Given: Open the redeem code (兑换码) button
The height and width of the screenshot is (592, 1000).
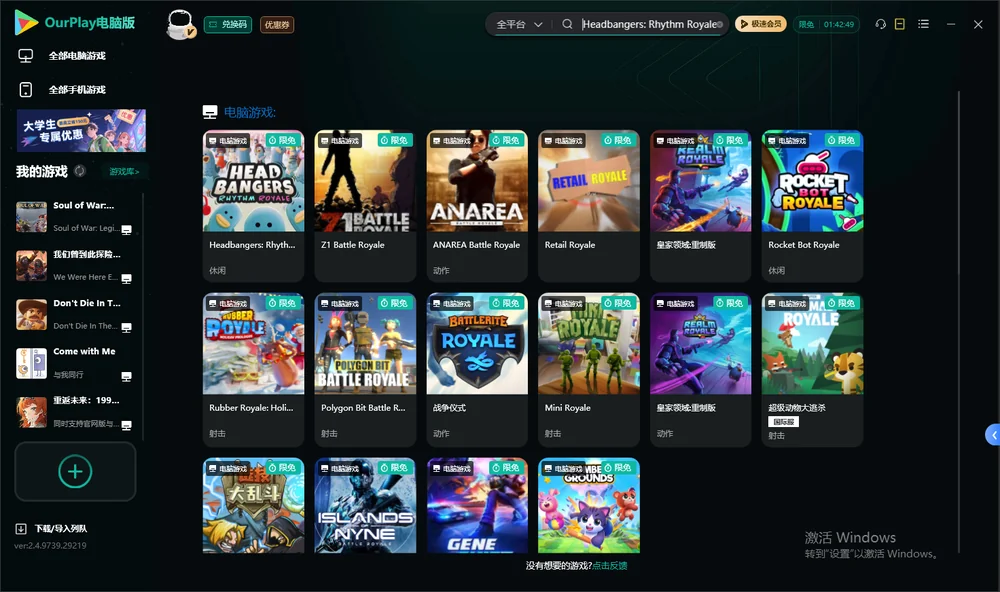Looking at the screenshot, I should 228,25.
